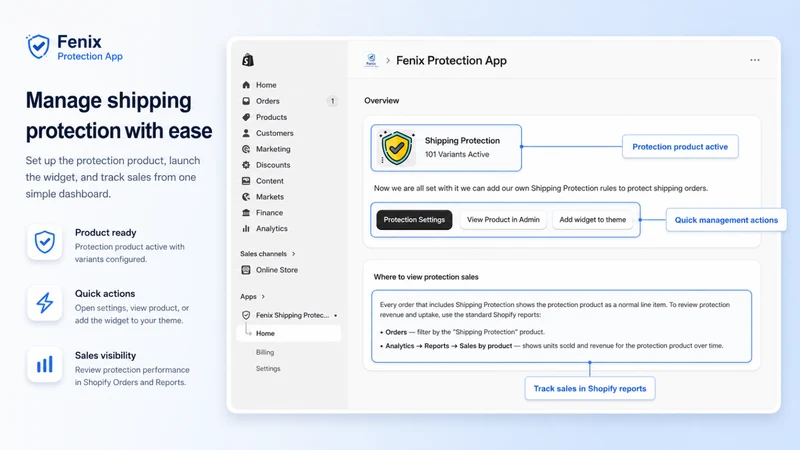800x450 pixels.
Task: Click the Orders inbox icon
Action: [246, 101]
